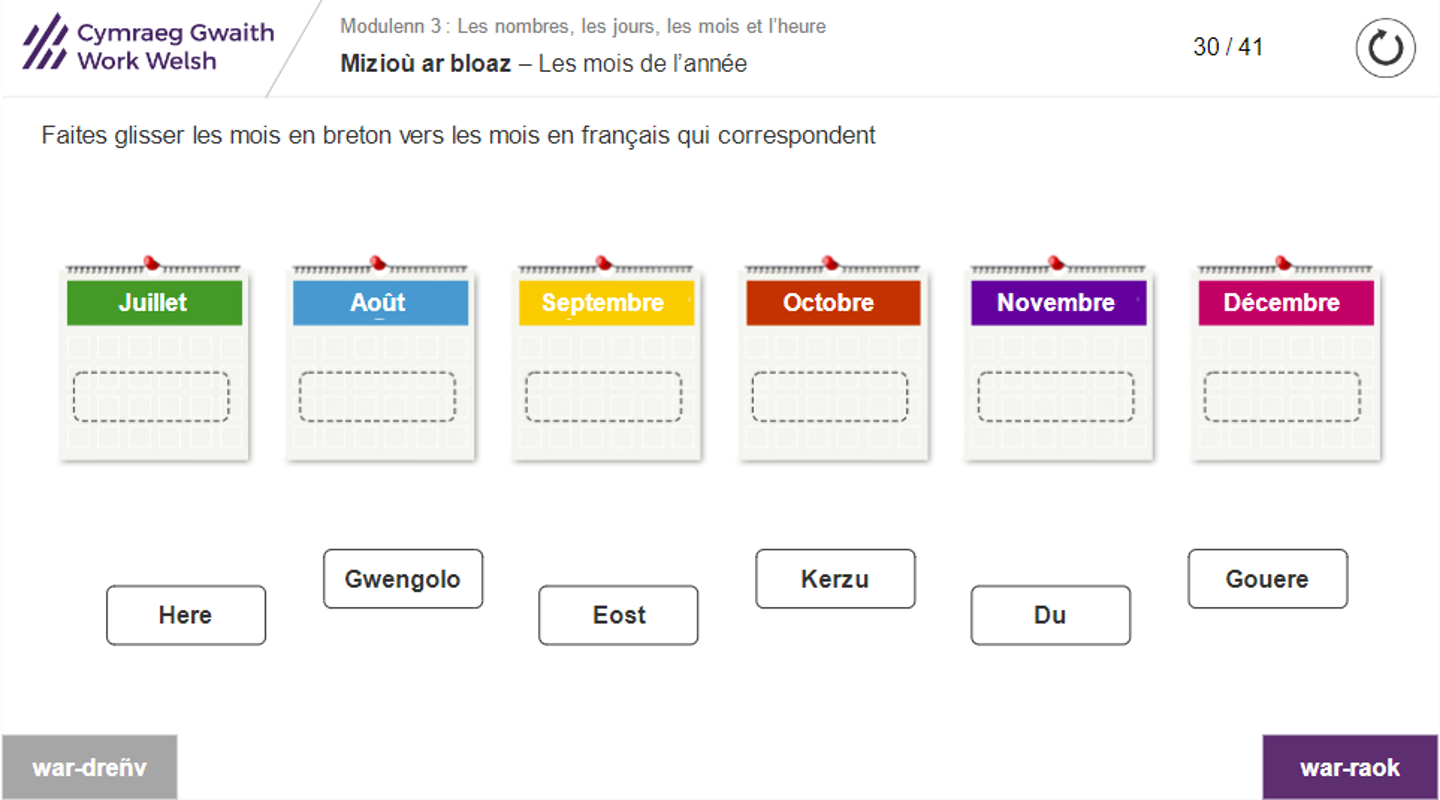1440x800 pixels.
Task: Click the Cymraeg Gwaith Work Welsh logo
Action: [148, 47]
